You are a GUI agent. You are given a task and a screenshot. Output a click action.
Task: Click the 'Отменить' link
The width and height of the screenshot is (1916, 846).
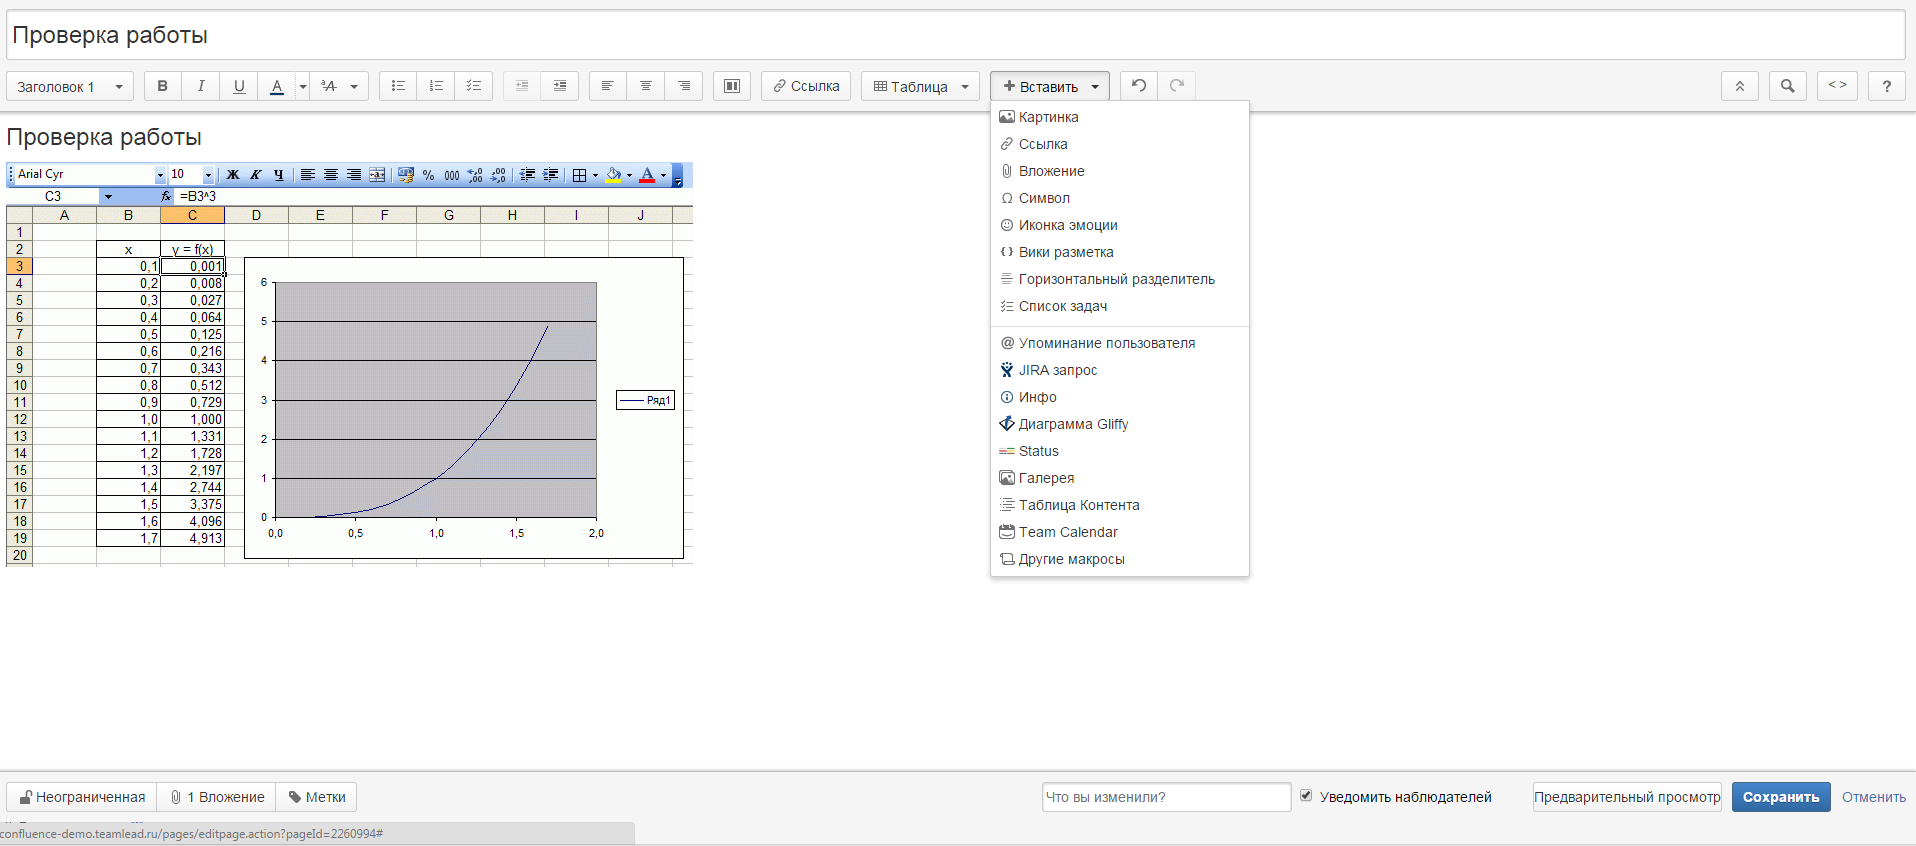pos(1873,797)
